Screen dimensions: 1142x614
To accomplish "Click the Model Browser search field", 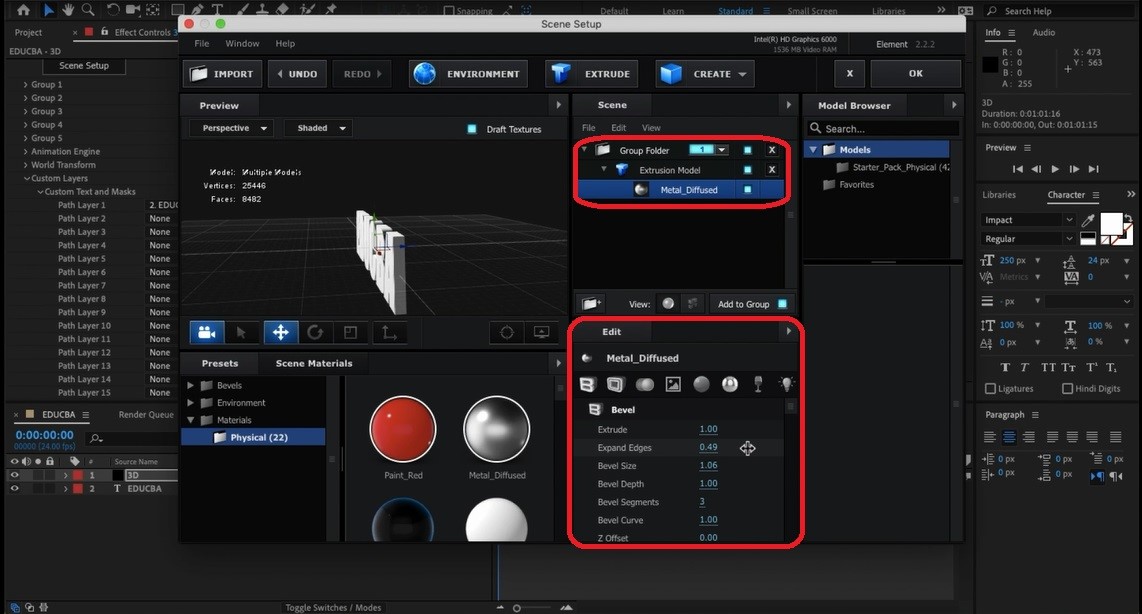I will click(883, 128).
